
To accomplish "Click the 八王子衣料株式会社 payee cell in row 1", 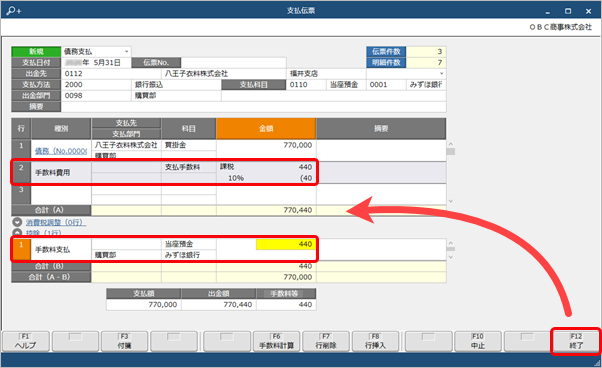I will tap(126, 145).
